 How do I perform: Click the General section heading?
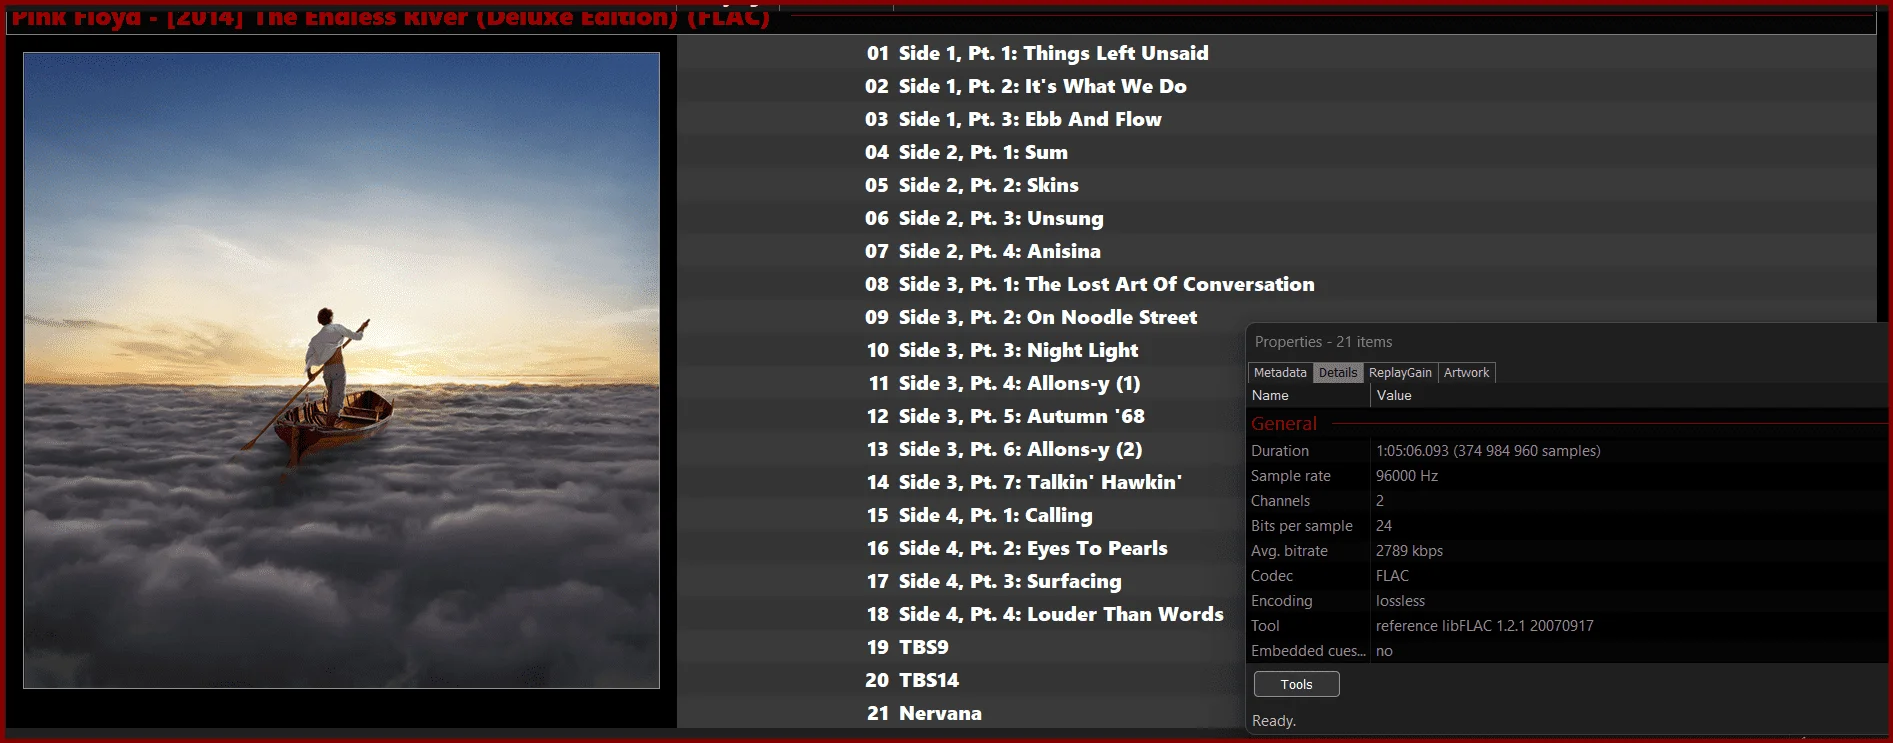point(1284,424)
